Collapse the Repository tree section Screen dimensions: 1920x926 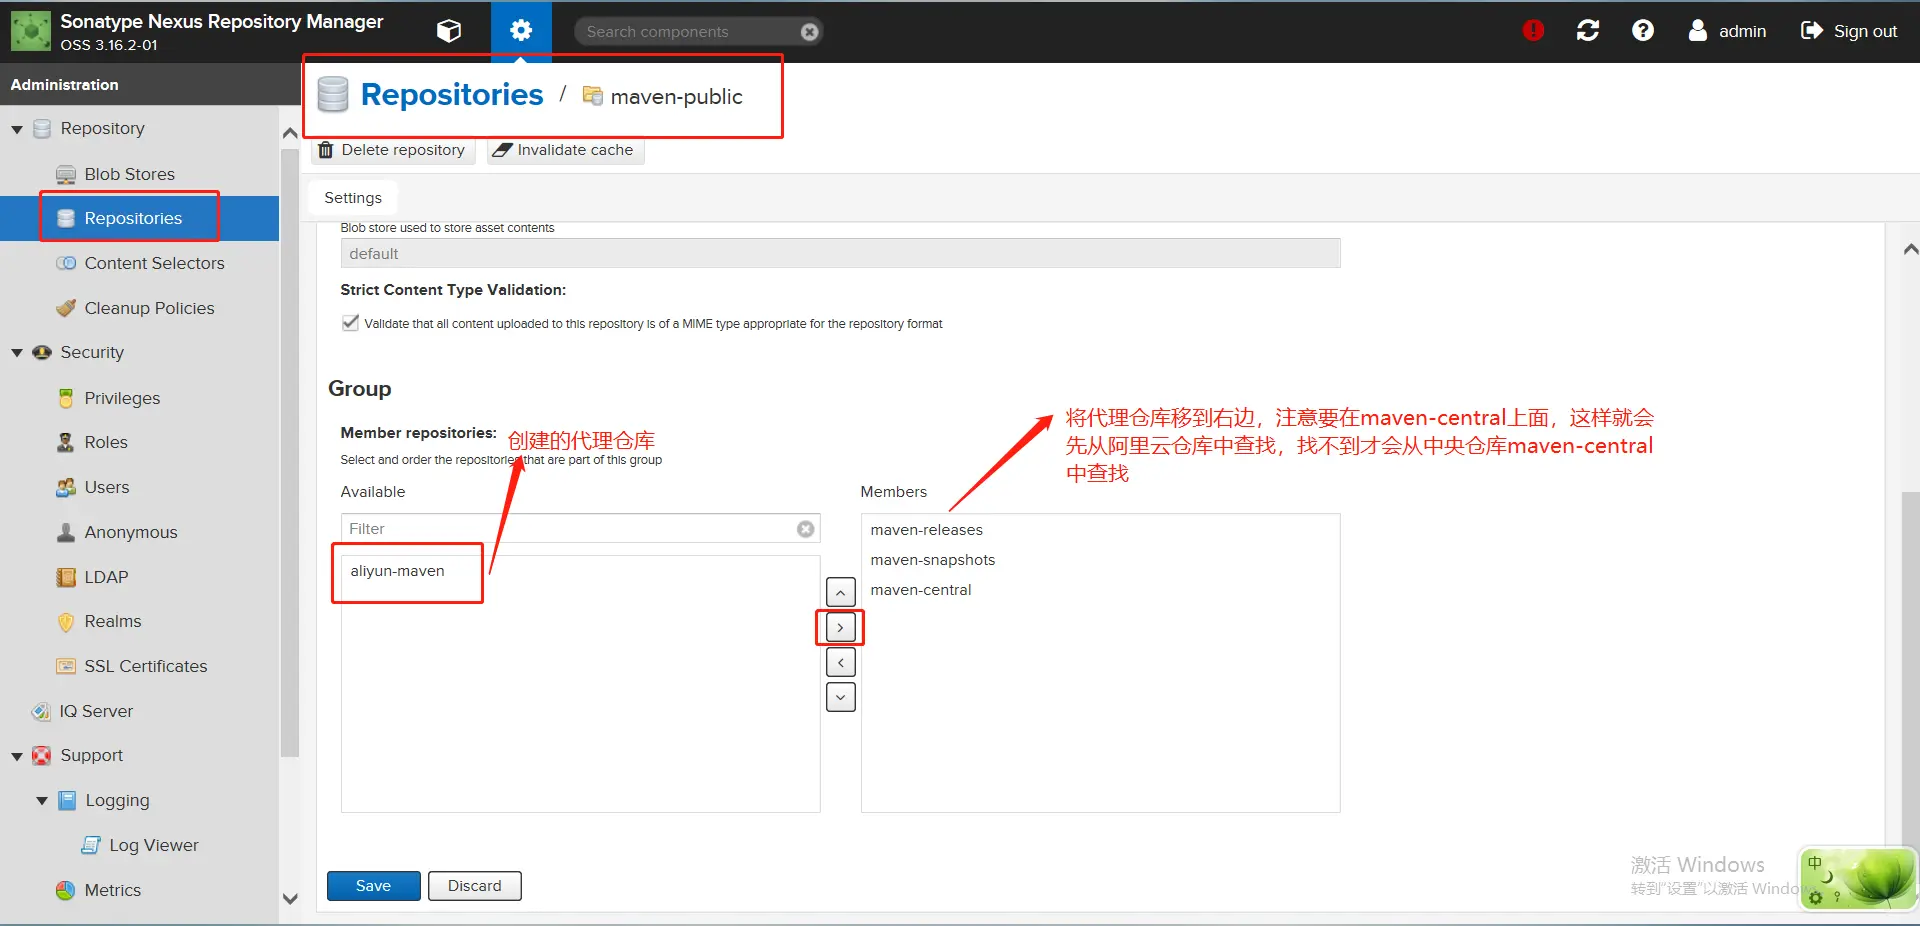coord(17,129)
